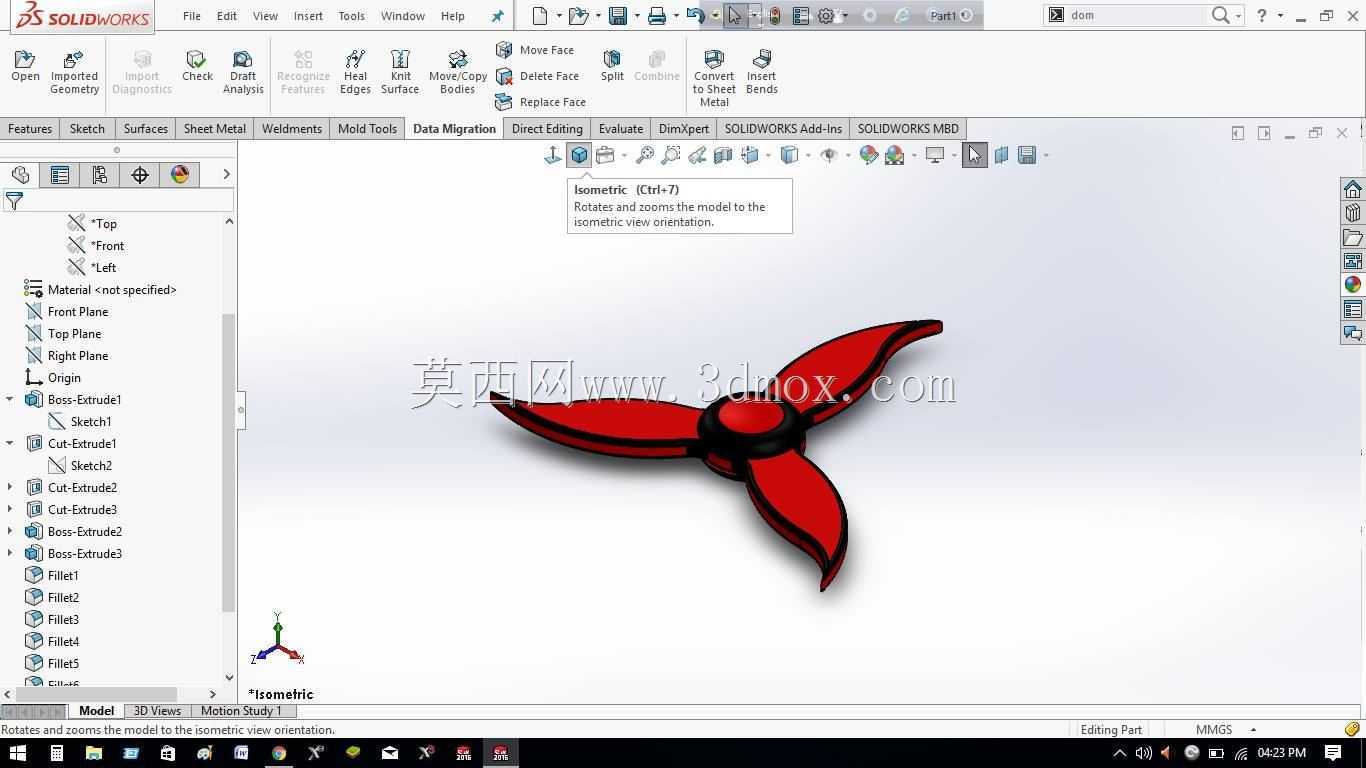Switch to the FeatureManager Design Tree tab

(20, 175)
